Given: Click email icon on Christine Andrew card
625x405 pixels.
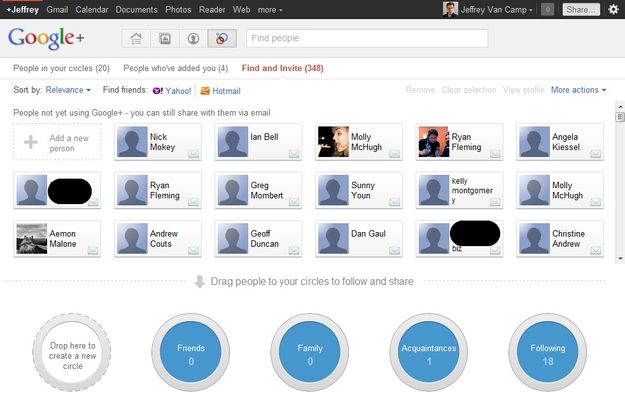Looking at the screenshot, I should coord(596,250).
